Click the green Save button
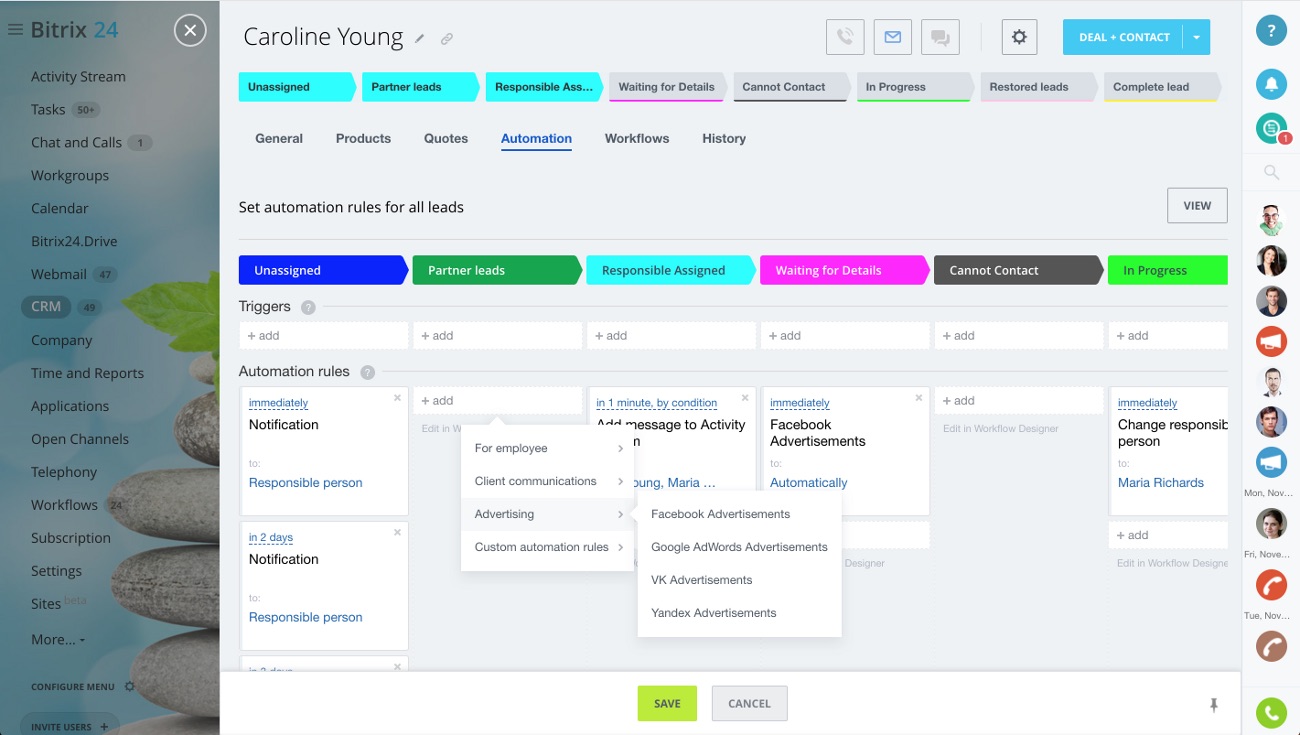1300x735 pixels. [x=667, y=703]
